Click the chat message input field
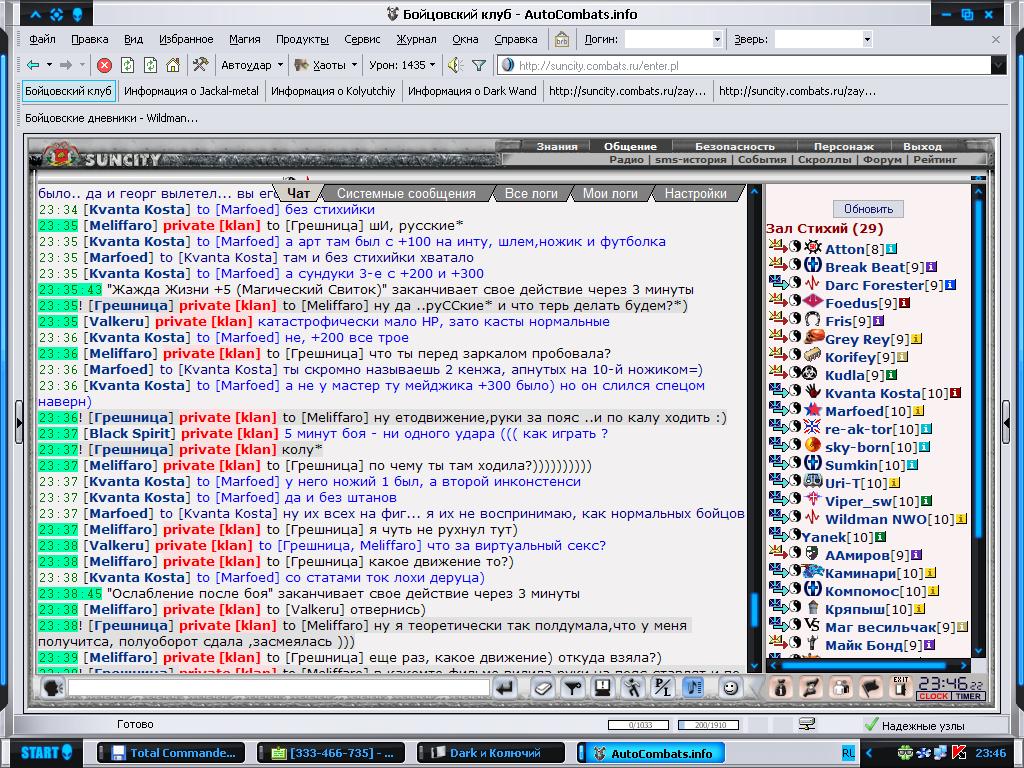Viewport: 1024px width, 768px height. (x=279, y=688)
